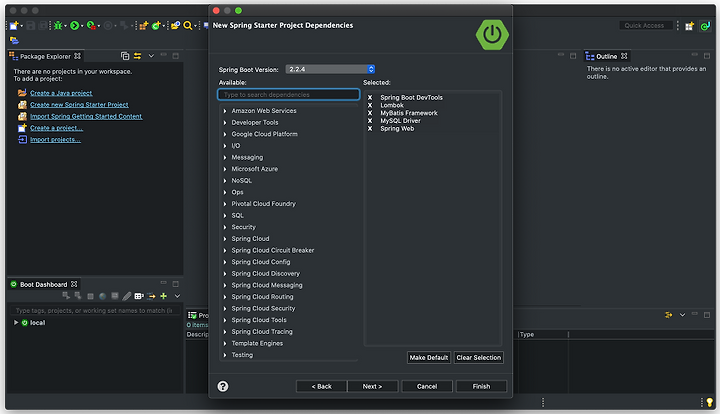The image size is (720, 414).
Task: Expand the Testing category
Action: [x=225, y=355]
